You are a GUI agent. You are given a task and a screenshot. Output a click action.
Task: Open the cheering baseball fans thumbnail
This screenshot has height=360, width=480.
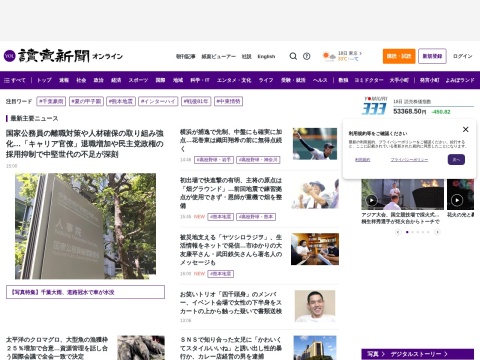(x=315, y=194)
